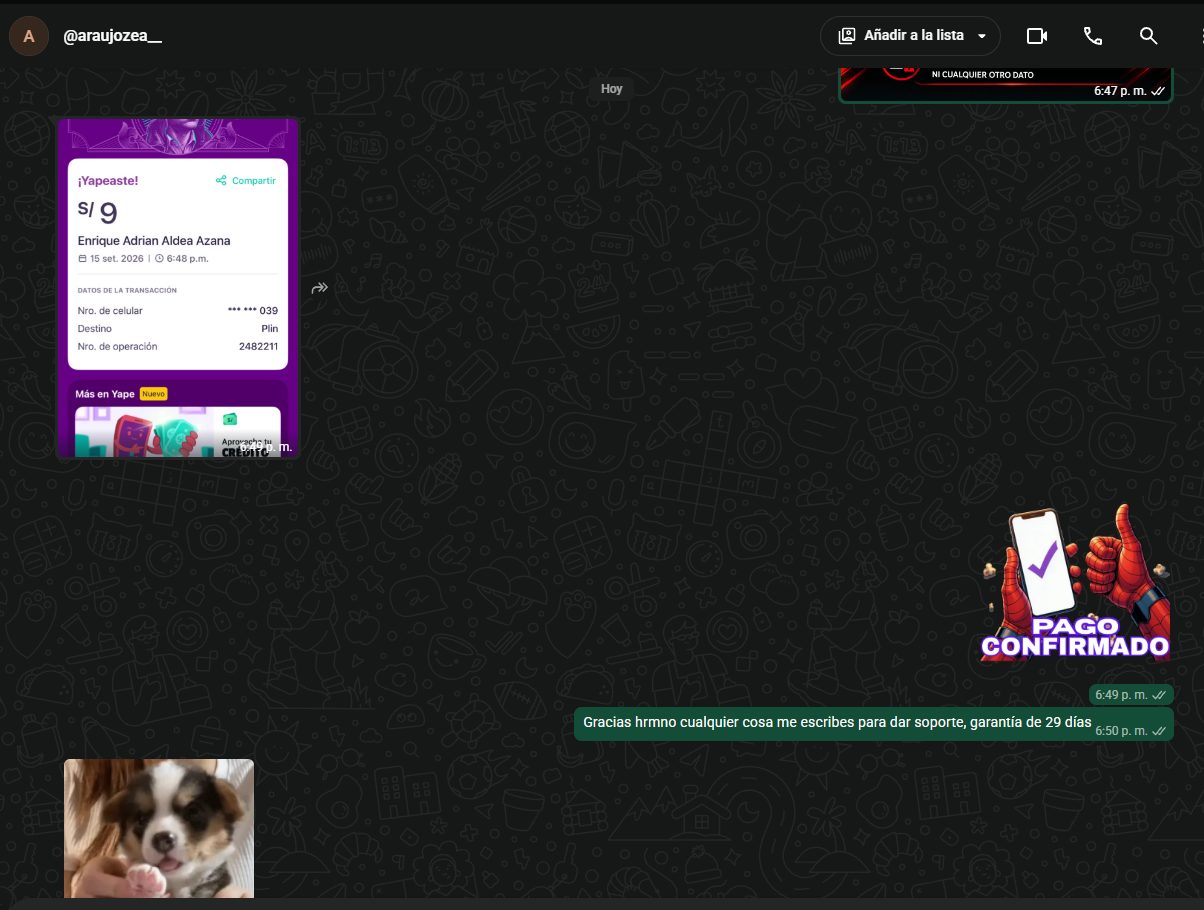Viewport: 1204px width, 910px height.
Task: Click the read checkmarks on 6:50 p. m. message
Action: [x=1158, y=731]
